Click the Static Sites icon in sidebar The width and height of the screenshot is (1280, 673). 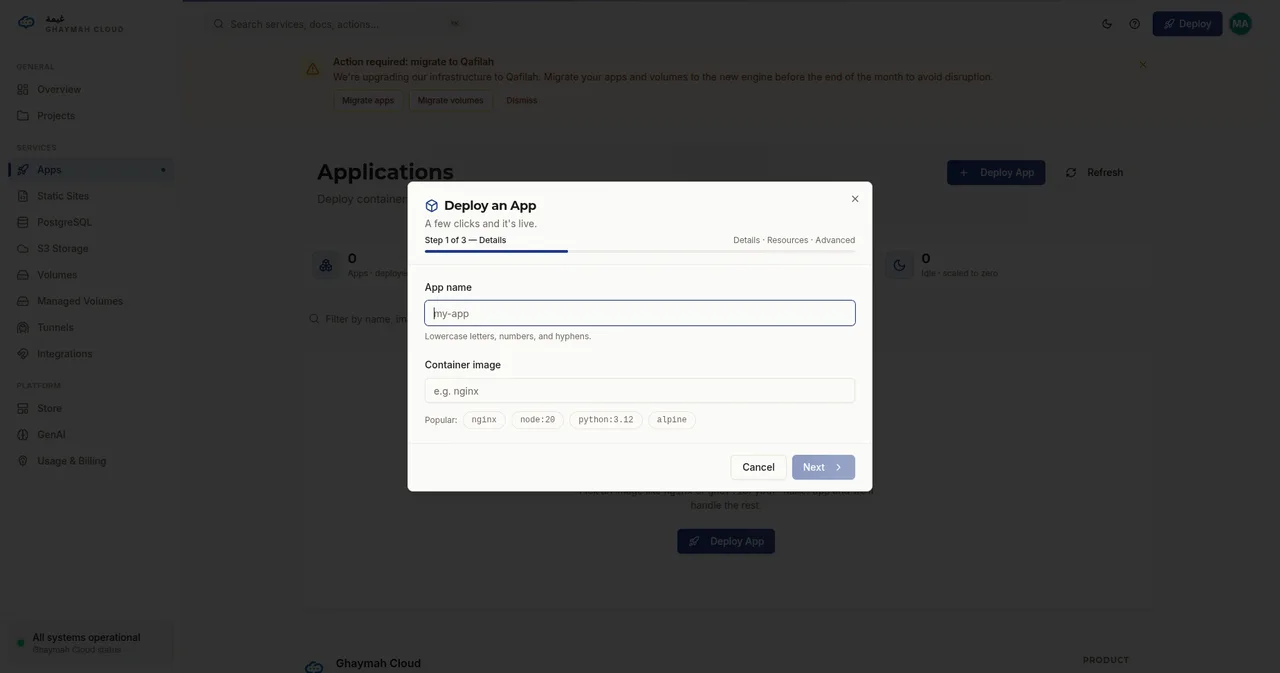23,196
